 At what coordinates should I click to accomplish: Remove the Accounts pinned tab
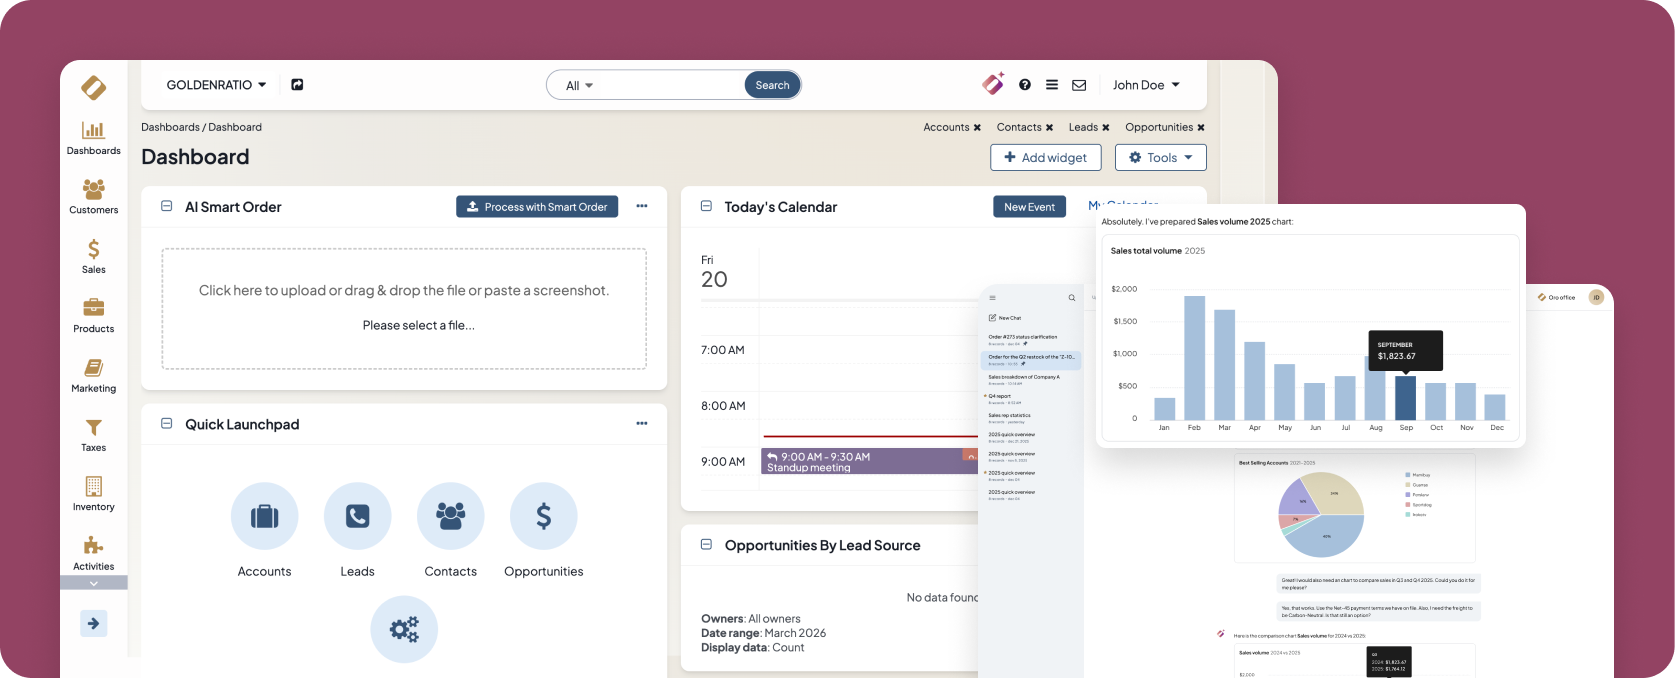point(977,128)
